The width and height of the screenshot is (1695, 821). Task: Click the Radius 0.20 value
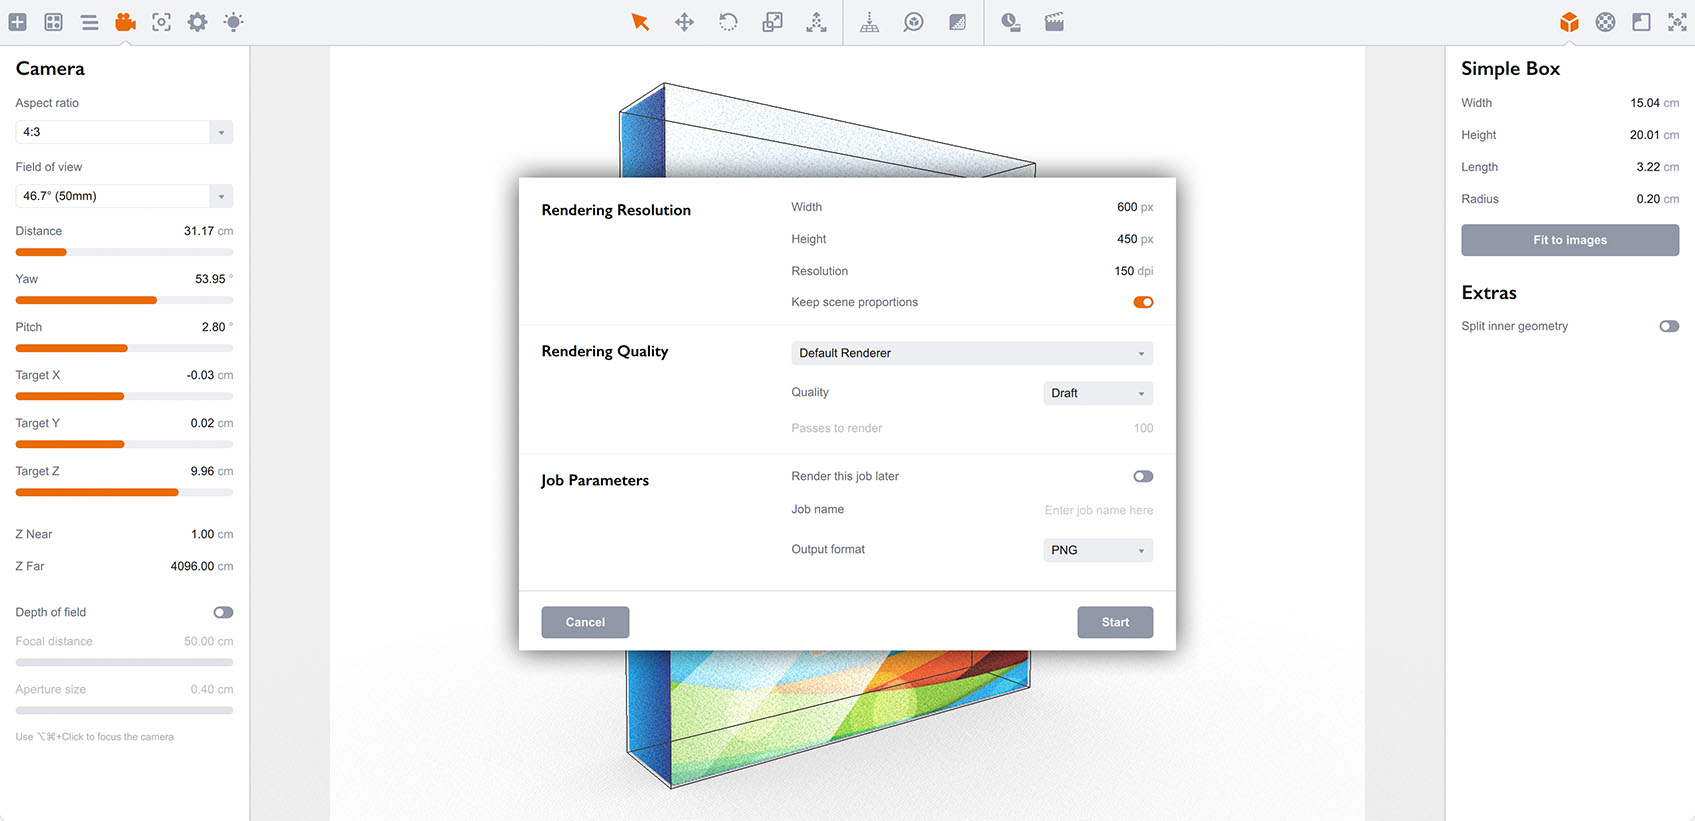click(1648, 199)
